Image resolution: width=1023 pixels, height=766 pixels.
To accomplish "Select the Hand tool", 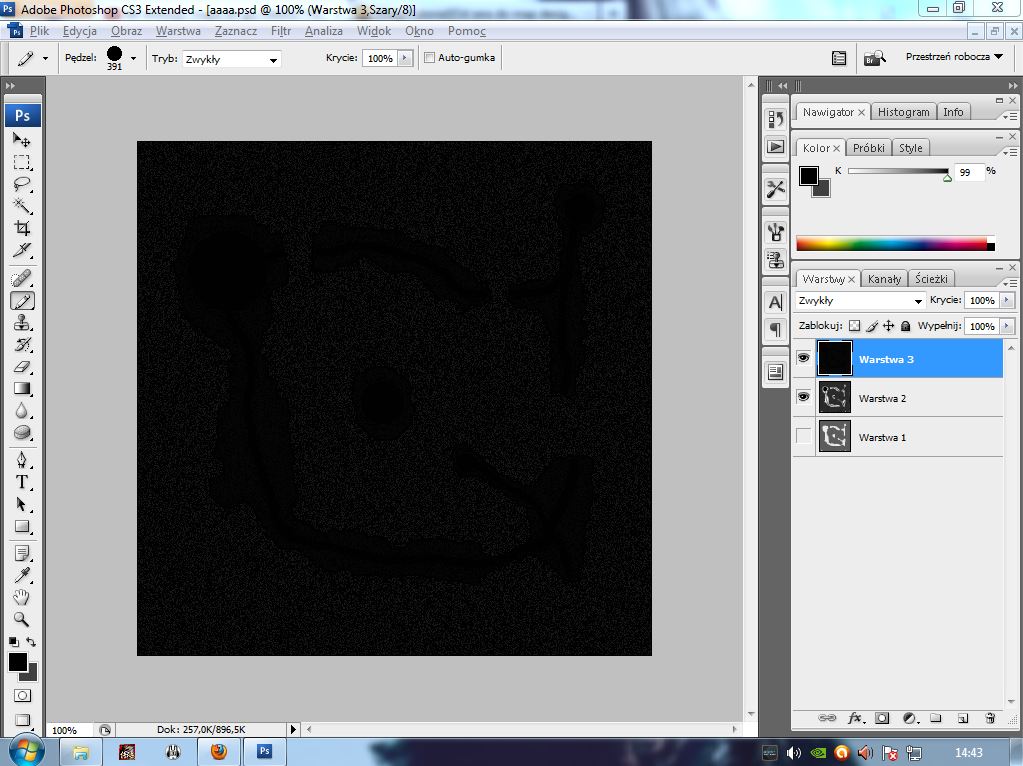I will click(22, 597).
